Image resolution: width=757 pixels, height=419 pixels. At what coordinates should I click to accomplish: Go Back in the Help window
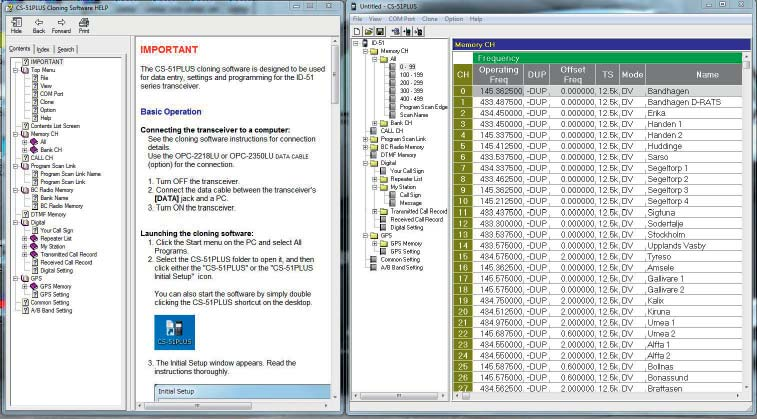click(x=39, y=26)
